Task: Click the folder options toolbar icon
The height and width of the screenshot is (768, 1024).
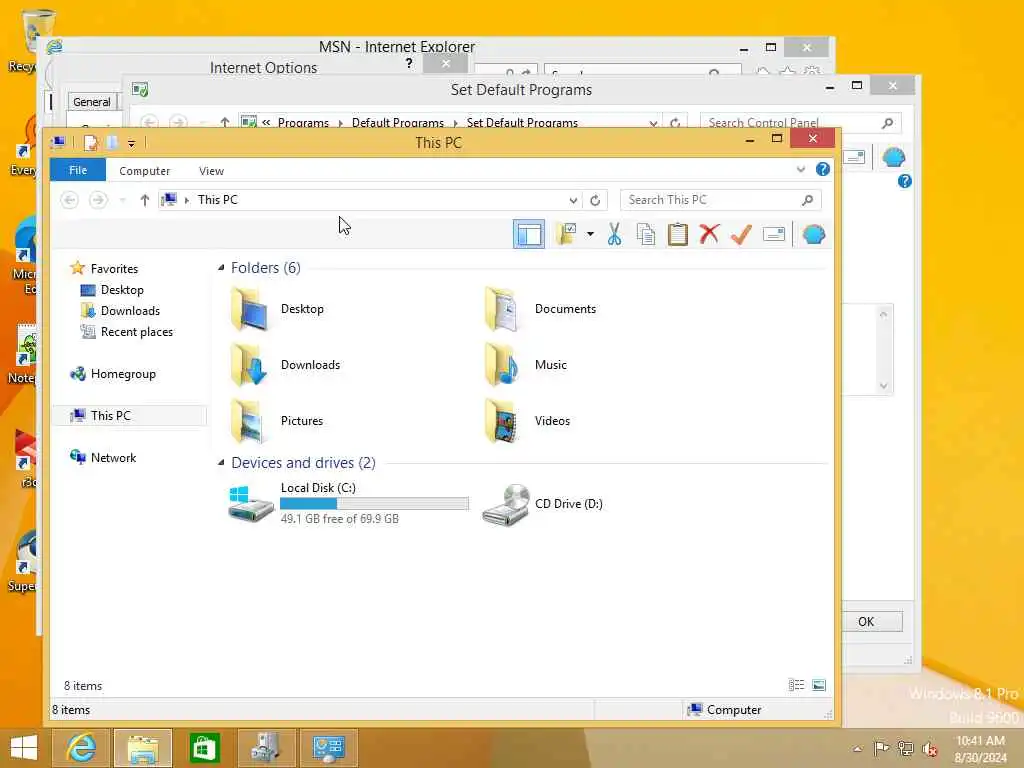Action: coord(566,234)
